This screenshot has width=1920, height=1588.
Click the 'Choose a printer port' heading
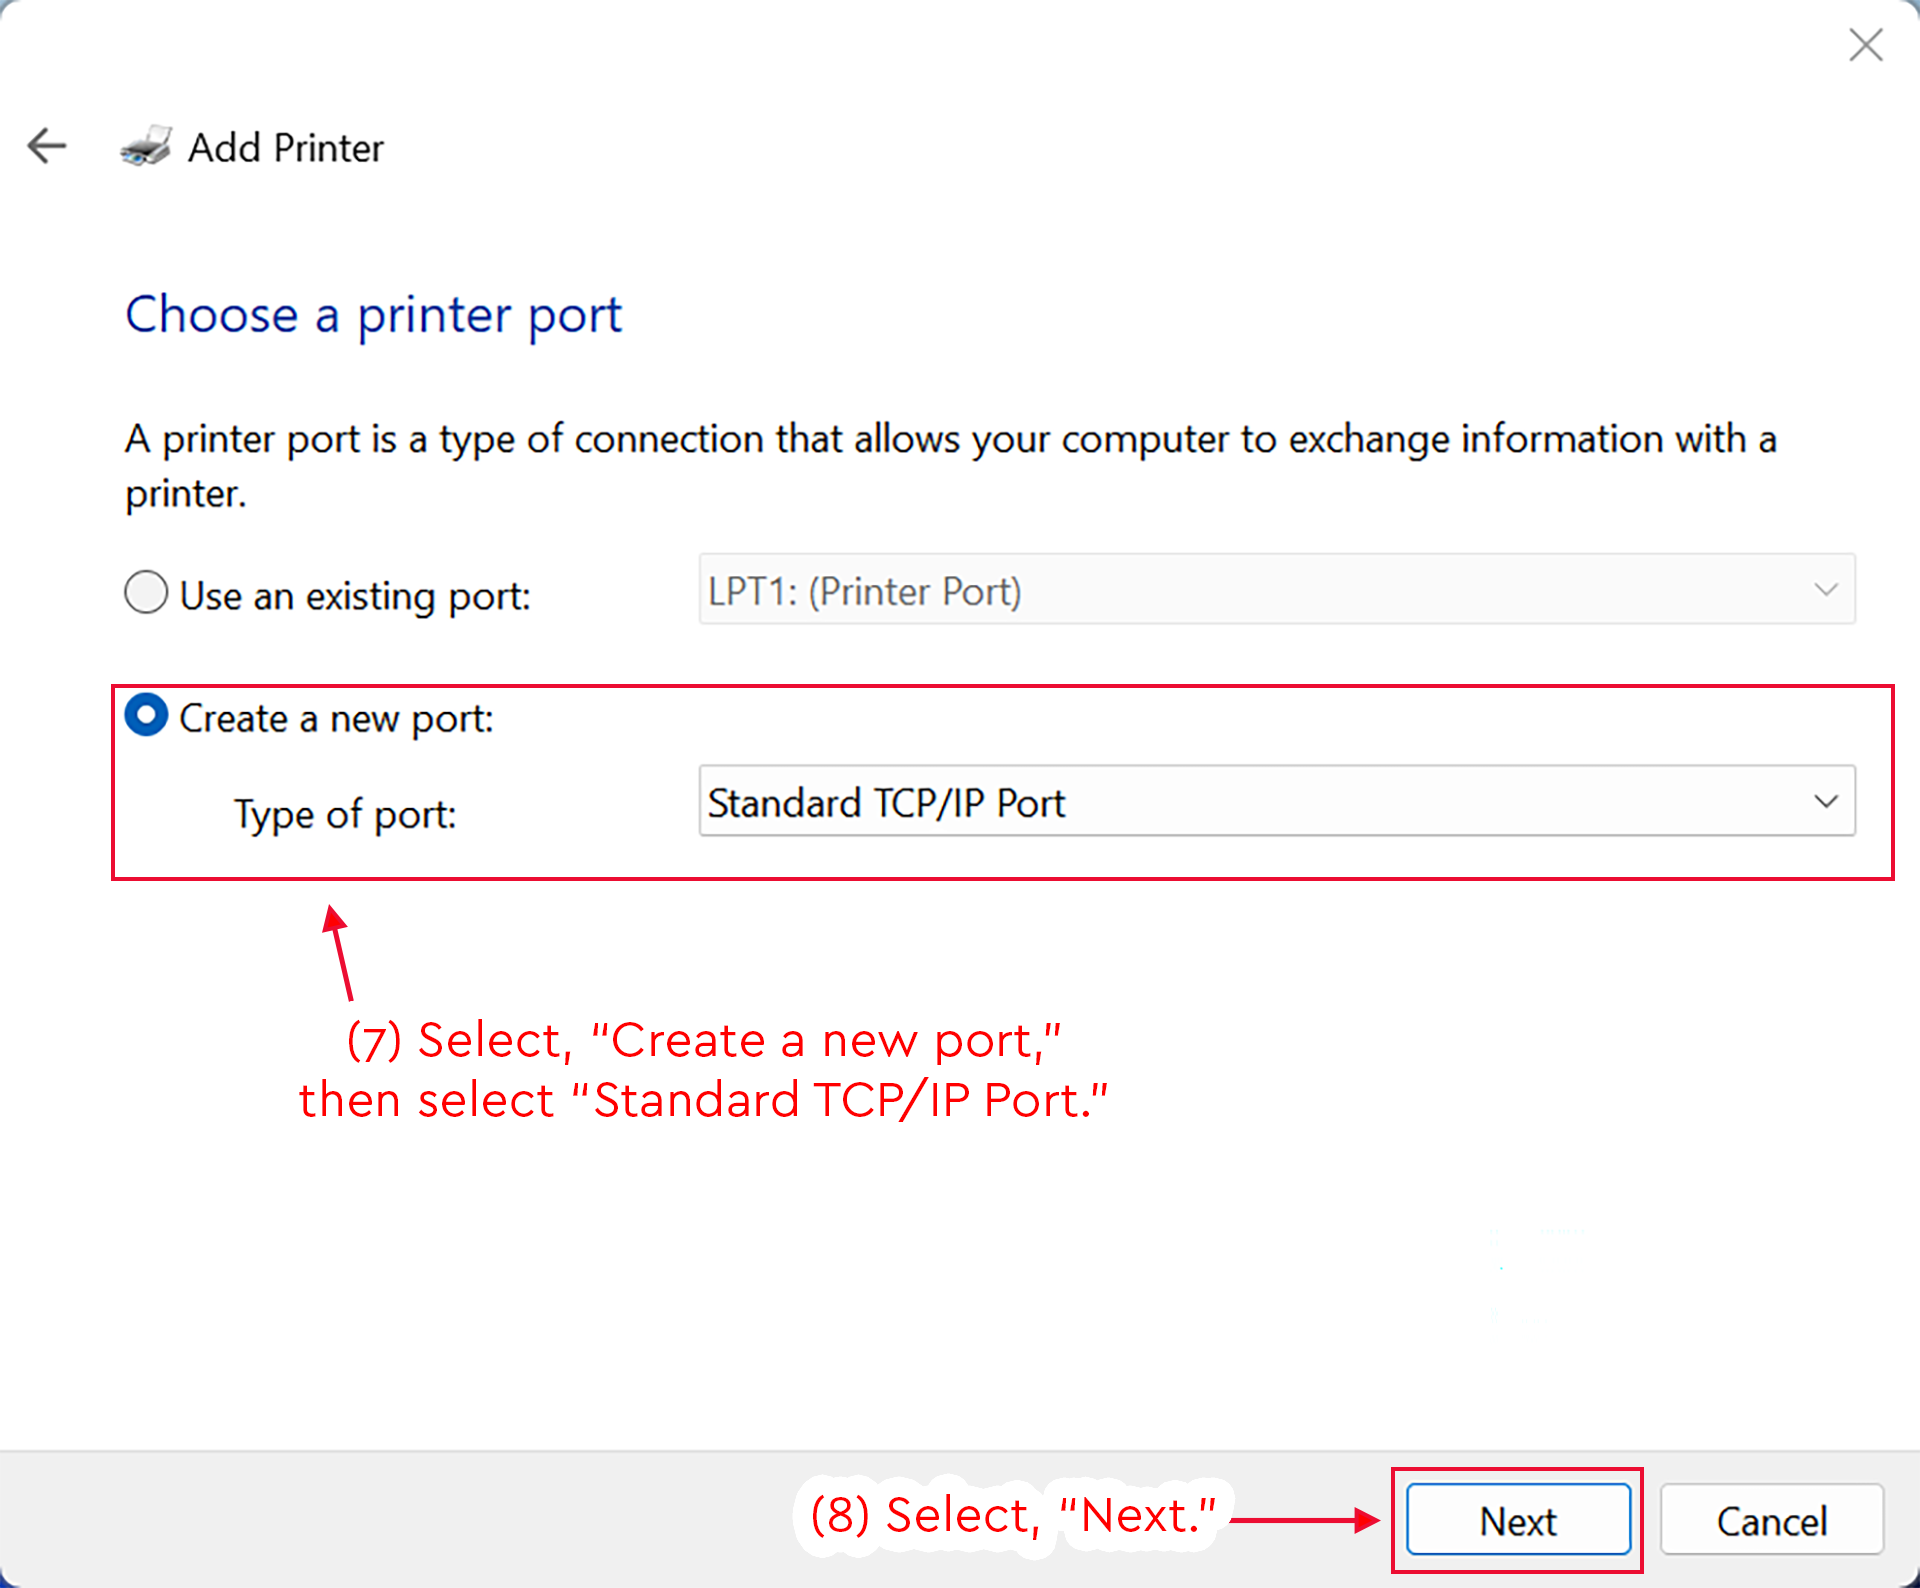pyautogui.click(x=373, y=316)
